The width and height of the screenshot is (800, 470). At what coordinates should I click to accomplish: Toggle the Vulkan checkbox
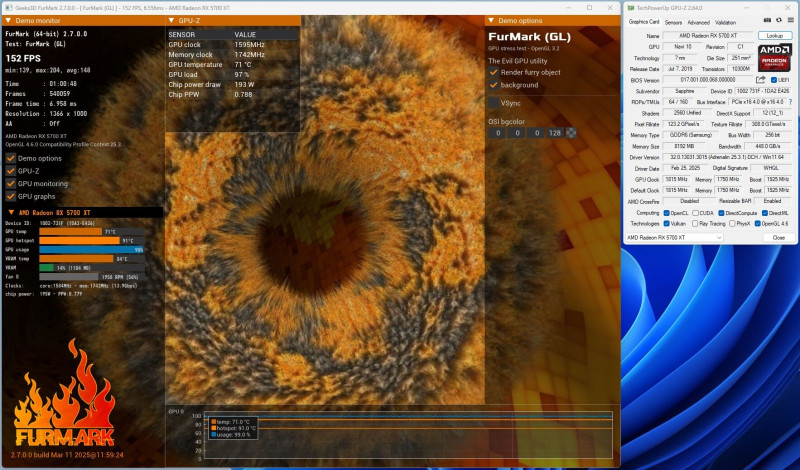(666, 224)
